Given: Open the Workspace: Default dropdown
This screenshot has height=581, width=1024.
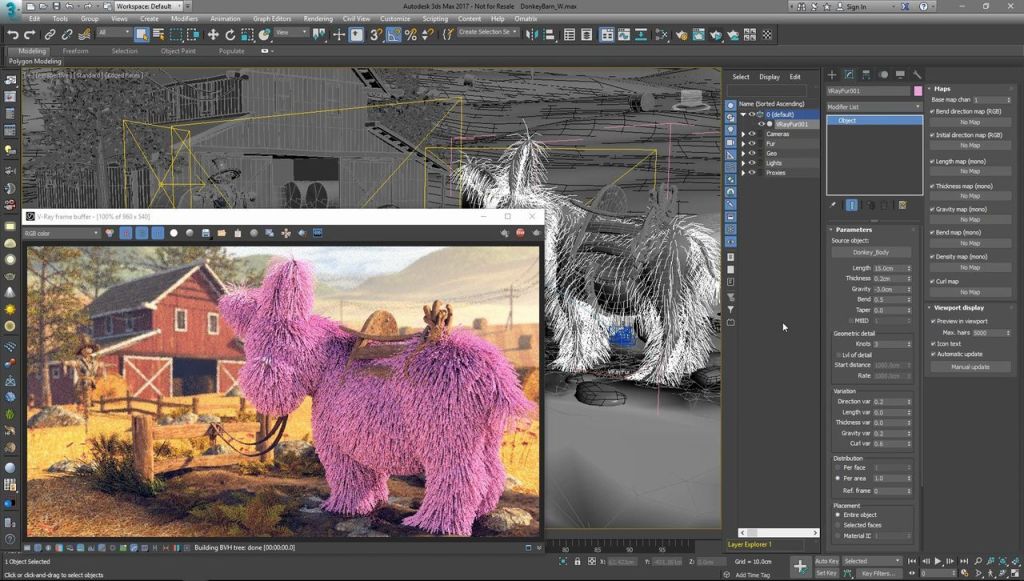Looking at the screenshot, I should click(150, 6).
